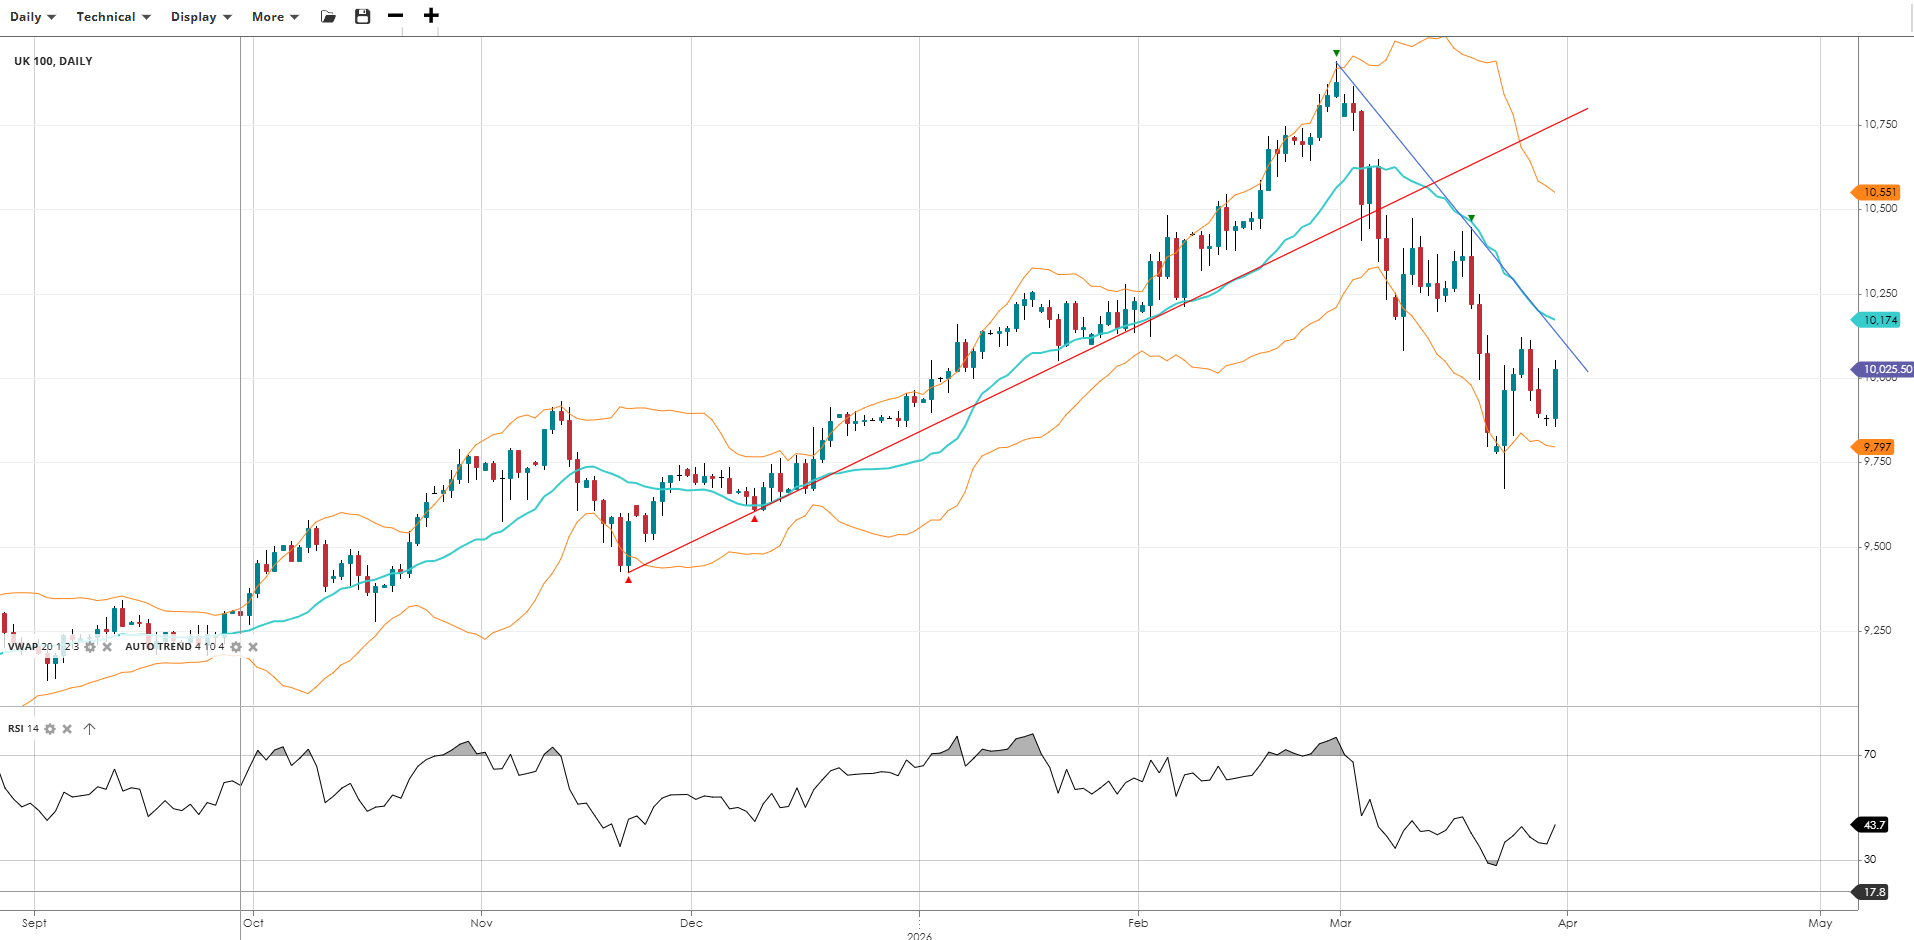Open Auto Trend indicator settings gear
This screenshot has height=940, width=1914.
[236, 647]
